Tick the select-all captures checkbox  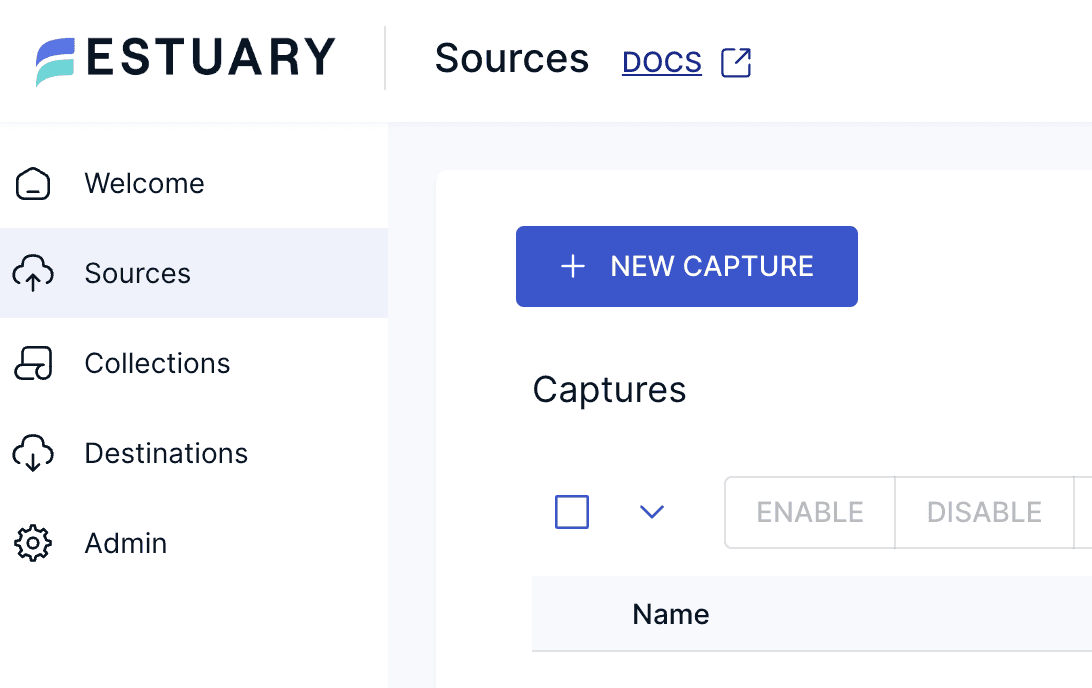tap(572, 512)
